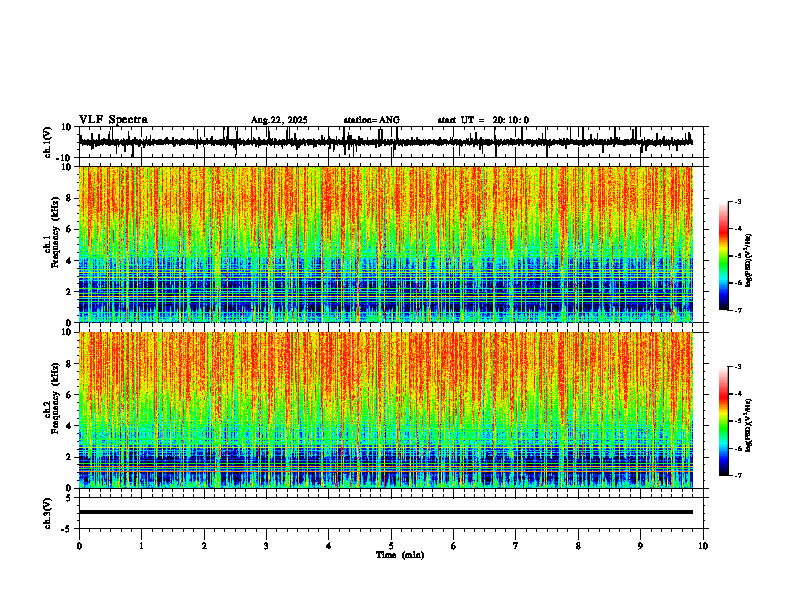Screen dimensions: 792x612
Task: Click time axis tick label "5"
Action: (x=391, y=546)
